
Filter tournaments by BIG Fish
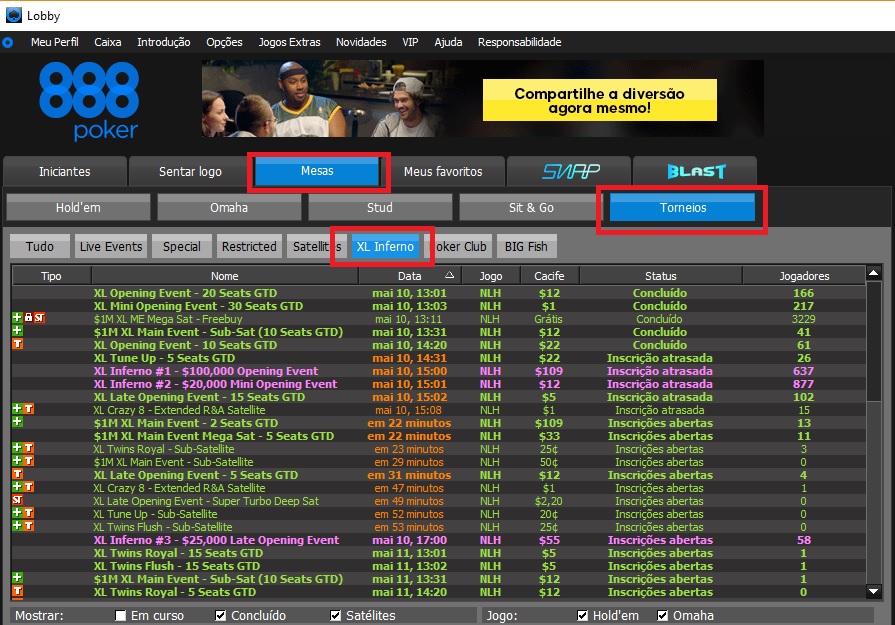pyautogui.click(x=526, y=247)
